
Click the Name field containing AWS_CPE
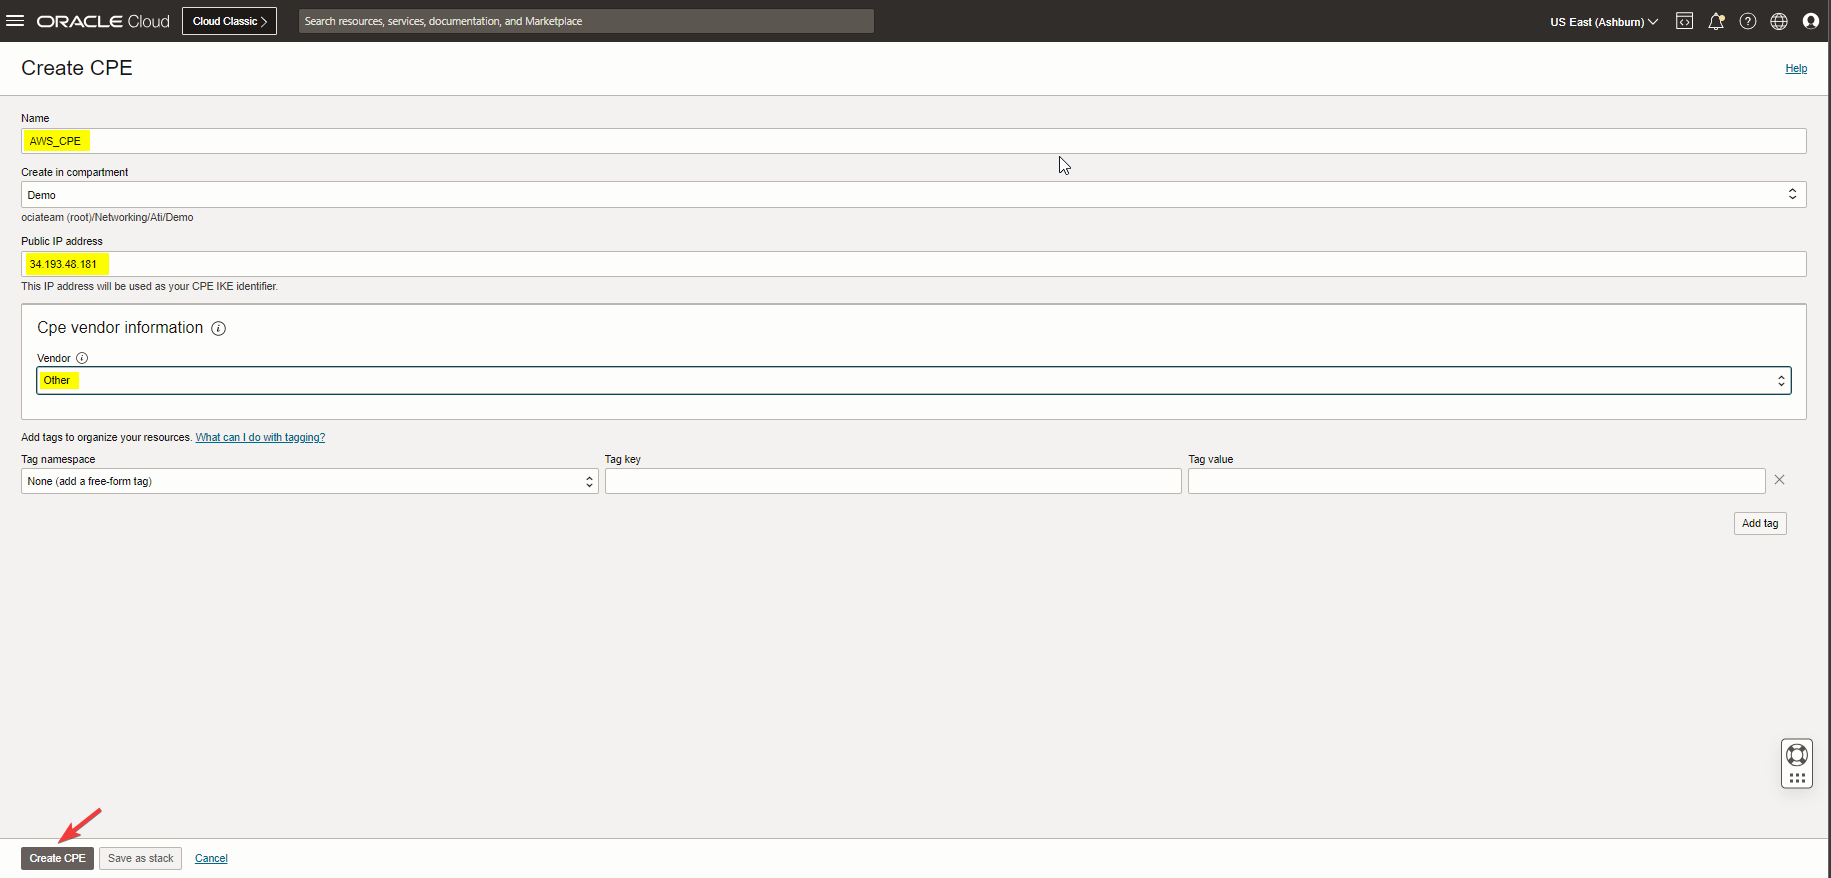914,141
